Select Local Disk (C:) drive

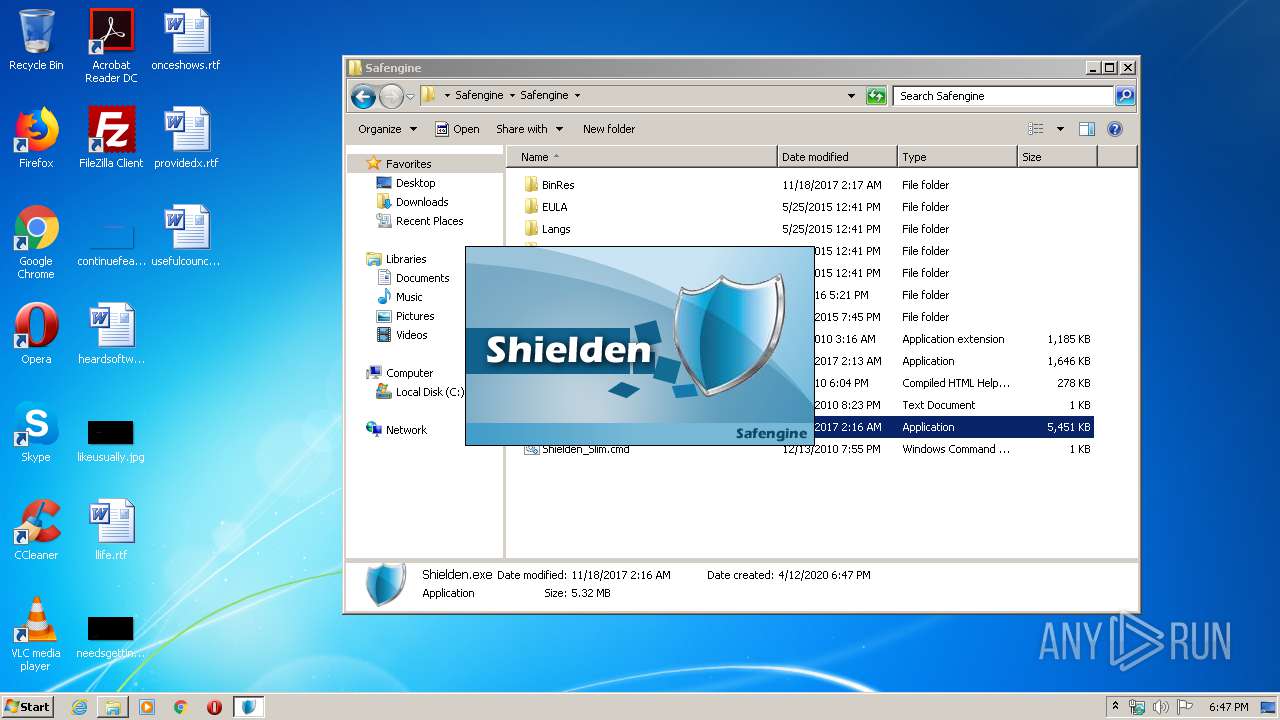point(429,392)
